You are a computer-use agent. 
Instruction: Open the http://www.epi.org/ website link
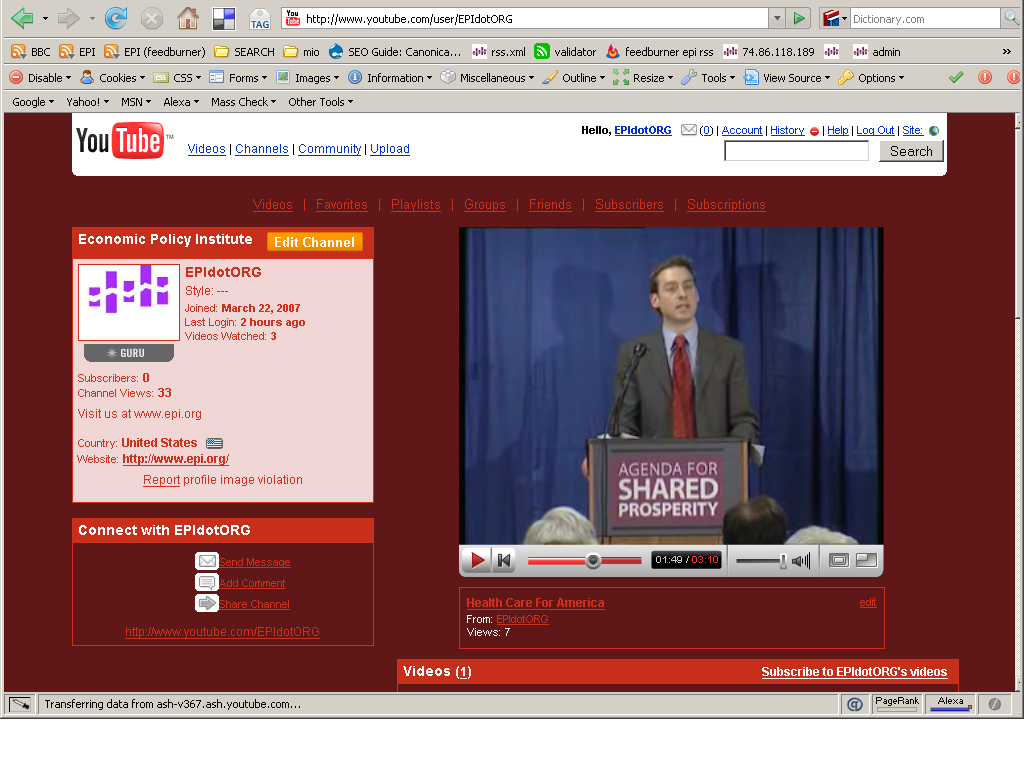[176, 458]
